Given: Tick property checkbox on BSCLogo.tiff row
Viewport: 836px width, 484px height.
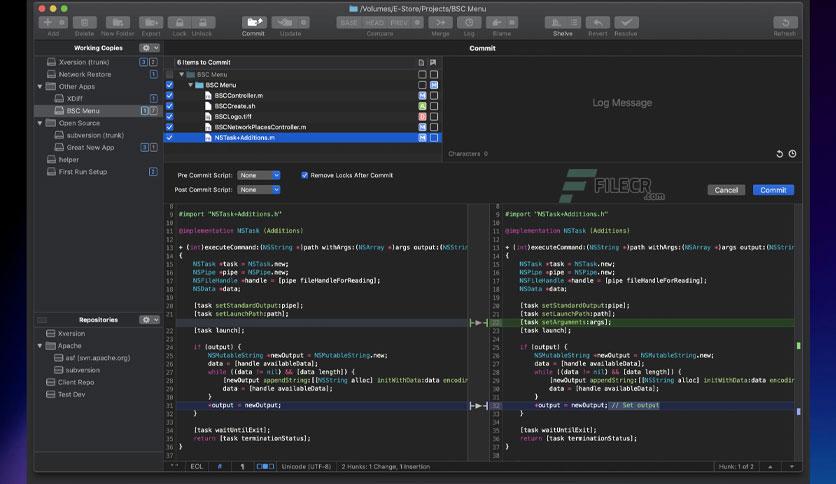Looking at the screenshot, I should tap(434, 116).
